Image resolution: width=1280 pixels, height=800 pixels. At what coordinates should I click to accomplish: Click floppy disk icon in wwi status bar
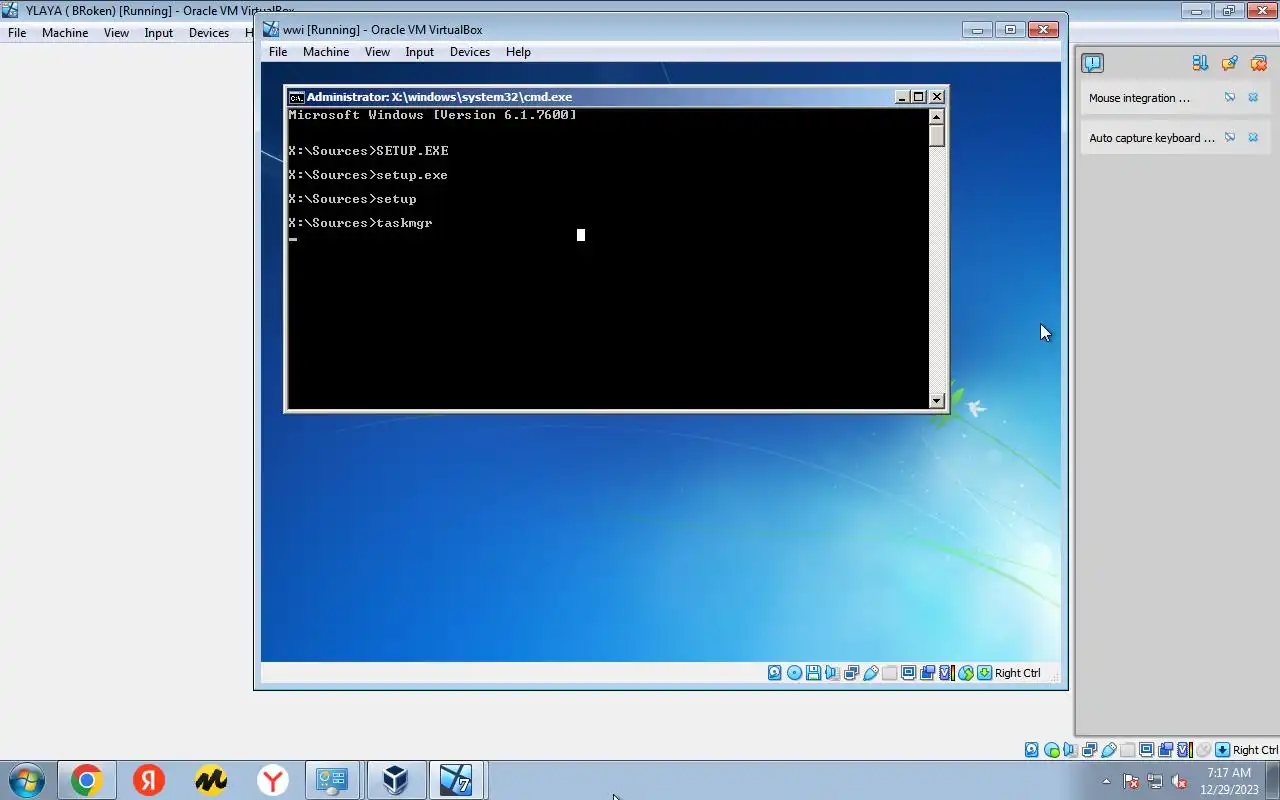[x=814, y=673]
